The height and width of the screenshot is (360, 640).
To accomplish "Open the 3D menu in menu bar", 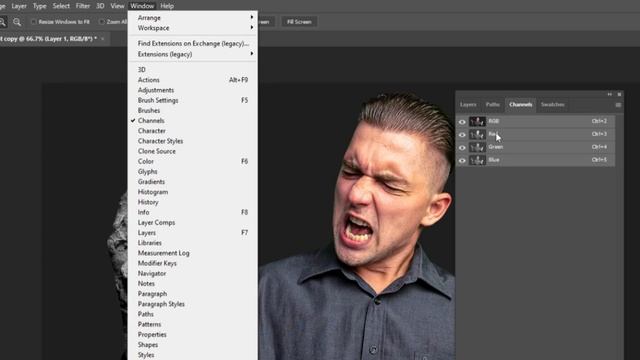I will [100, 6].
